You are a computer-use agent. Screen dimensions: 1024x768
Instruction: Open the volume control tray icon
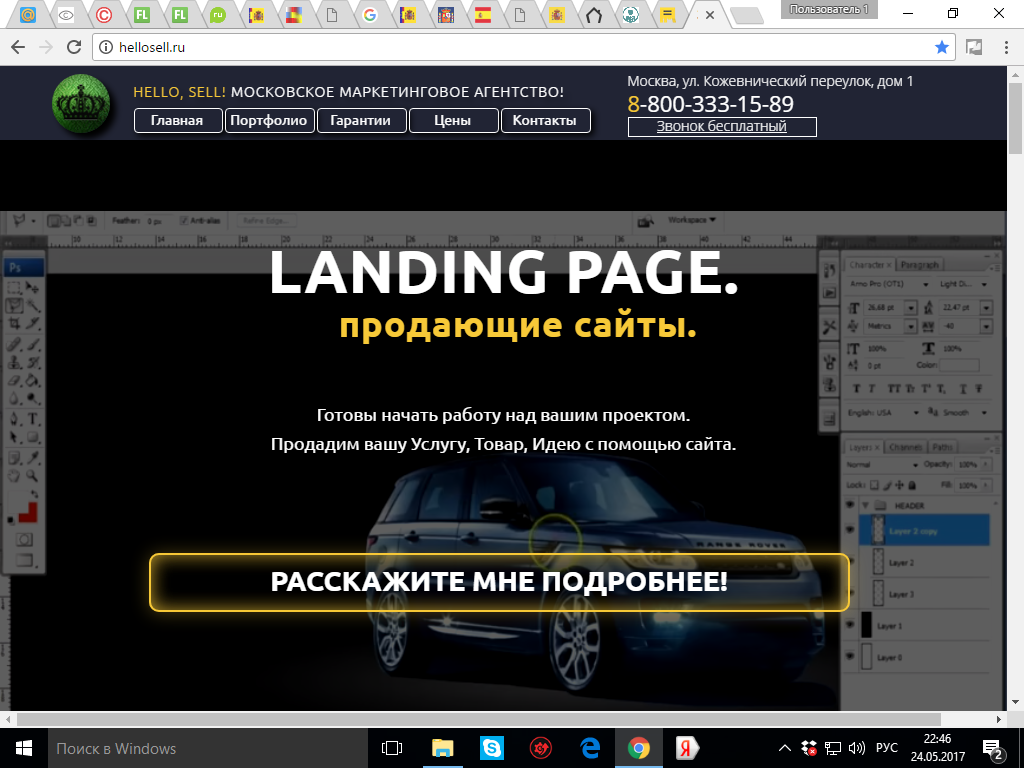[856, 748]
